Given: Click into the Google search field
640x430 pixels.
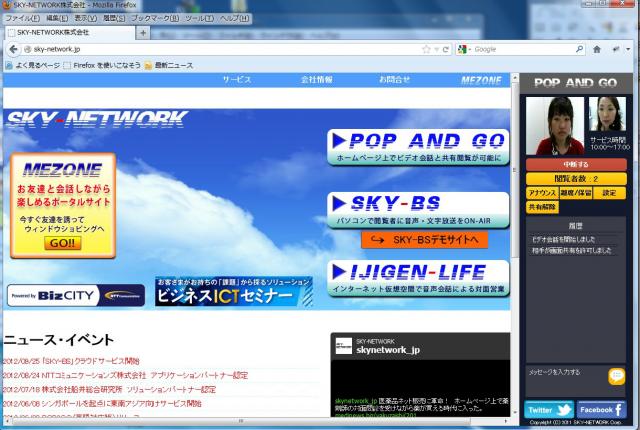Looking at the screenshot, I should pos(522,49).
